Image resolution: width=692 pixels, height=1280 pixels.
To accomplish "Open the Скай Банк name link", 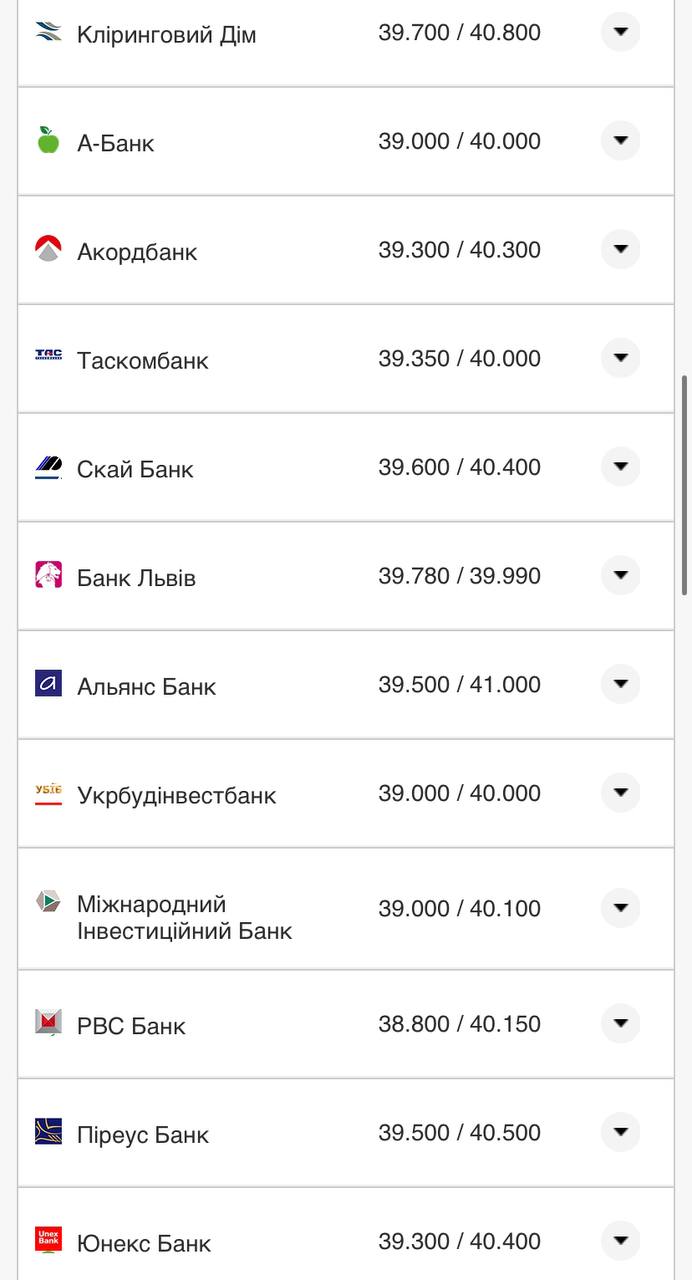I will [x=135, y=470].
